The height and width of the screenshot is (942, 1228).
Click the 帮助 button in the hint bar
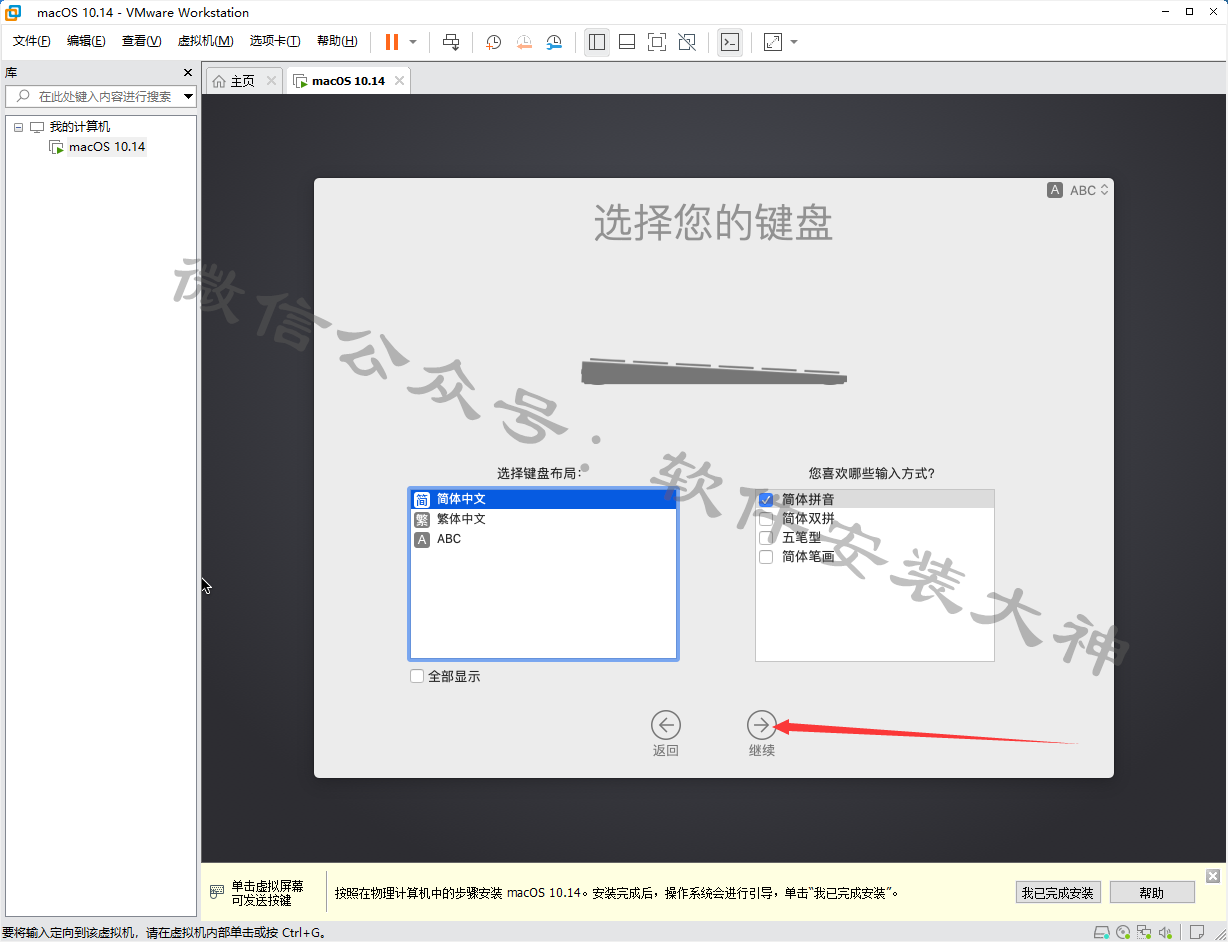(x=1152, y=893)
